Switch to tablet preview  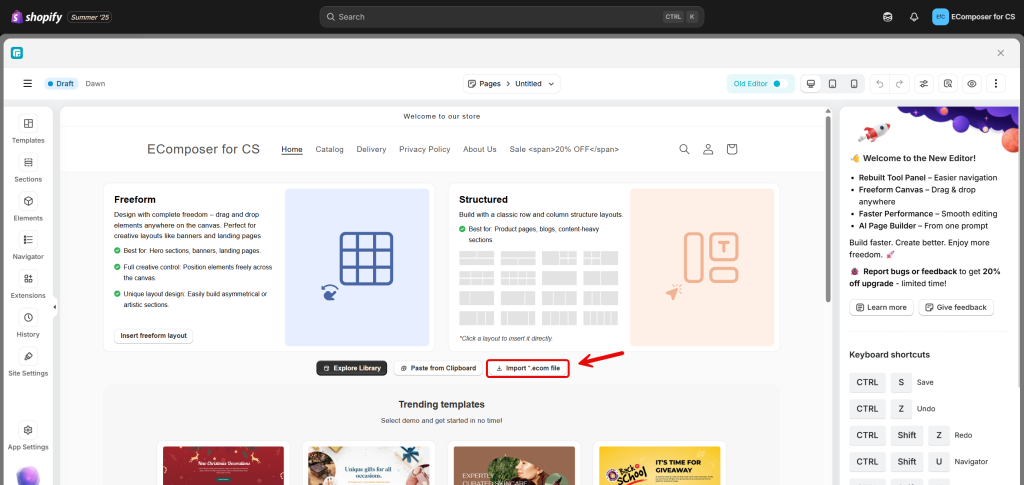[833, 84]
